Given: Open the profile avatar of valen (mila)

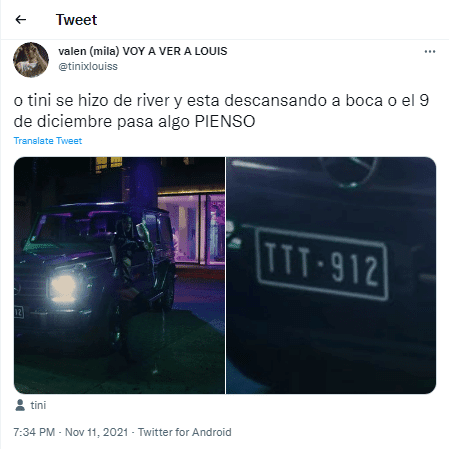Looking at the screenshot, I should [x=31, y=60].
